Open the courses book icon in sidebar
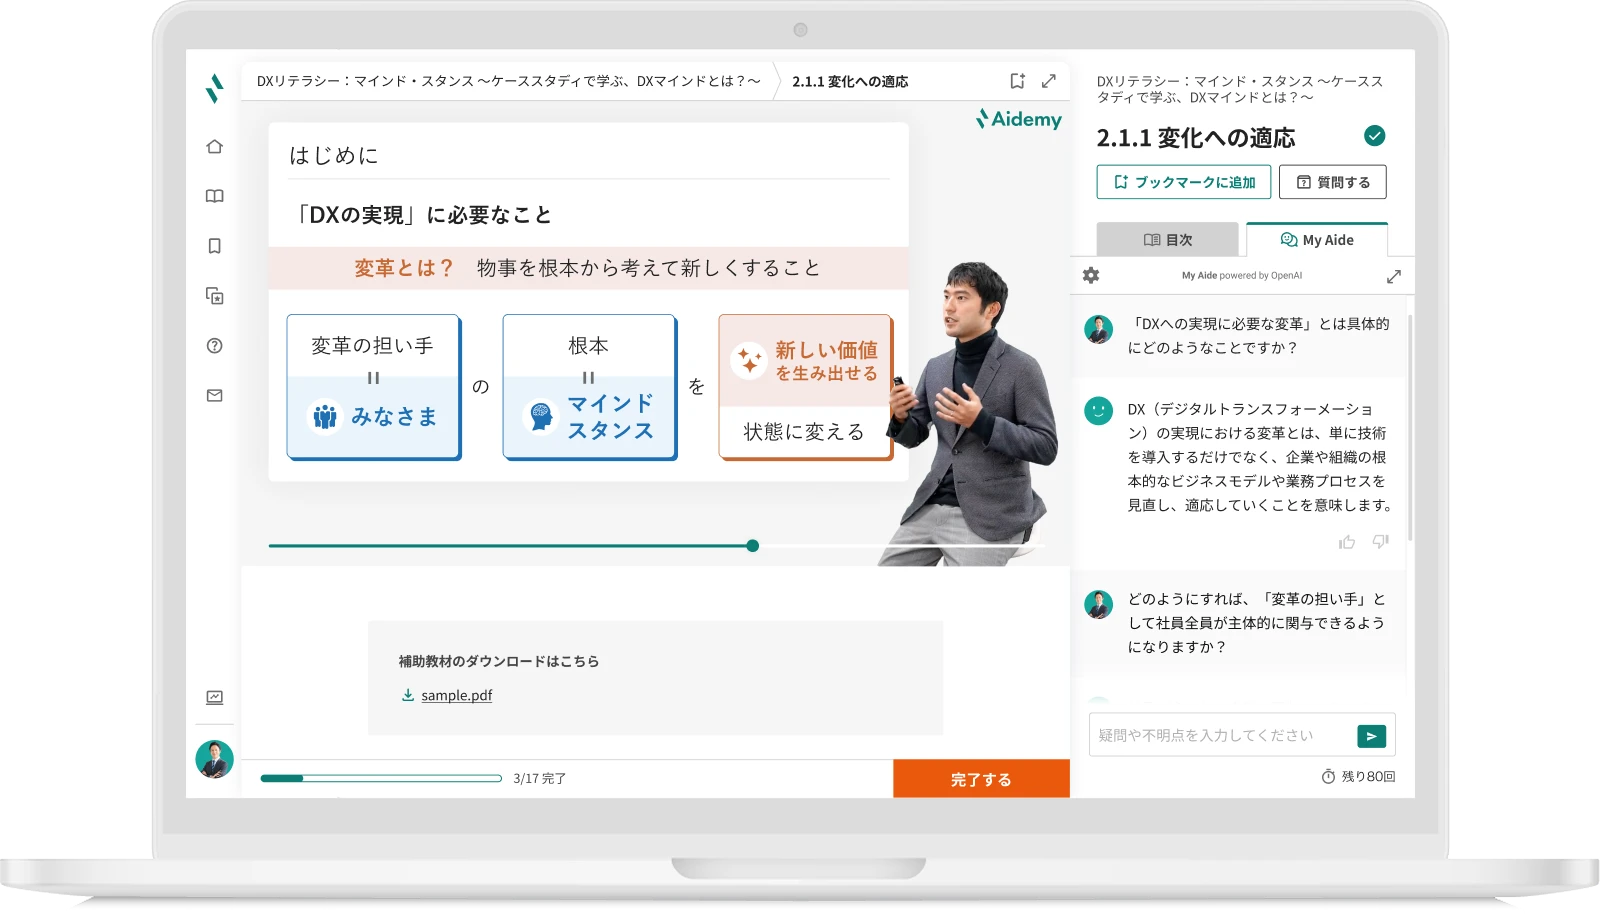1600x920 pixels. pos(214,197)
